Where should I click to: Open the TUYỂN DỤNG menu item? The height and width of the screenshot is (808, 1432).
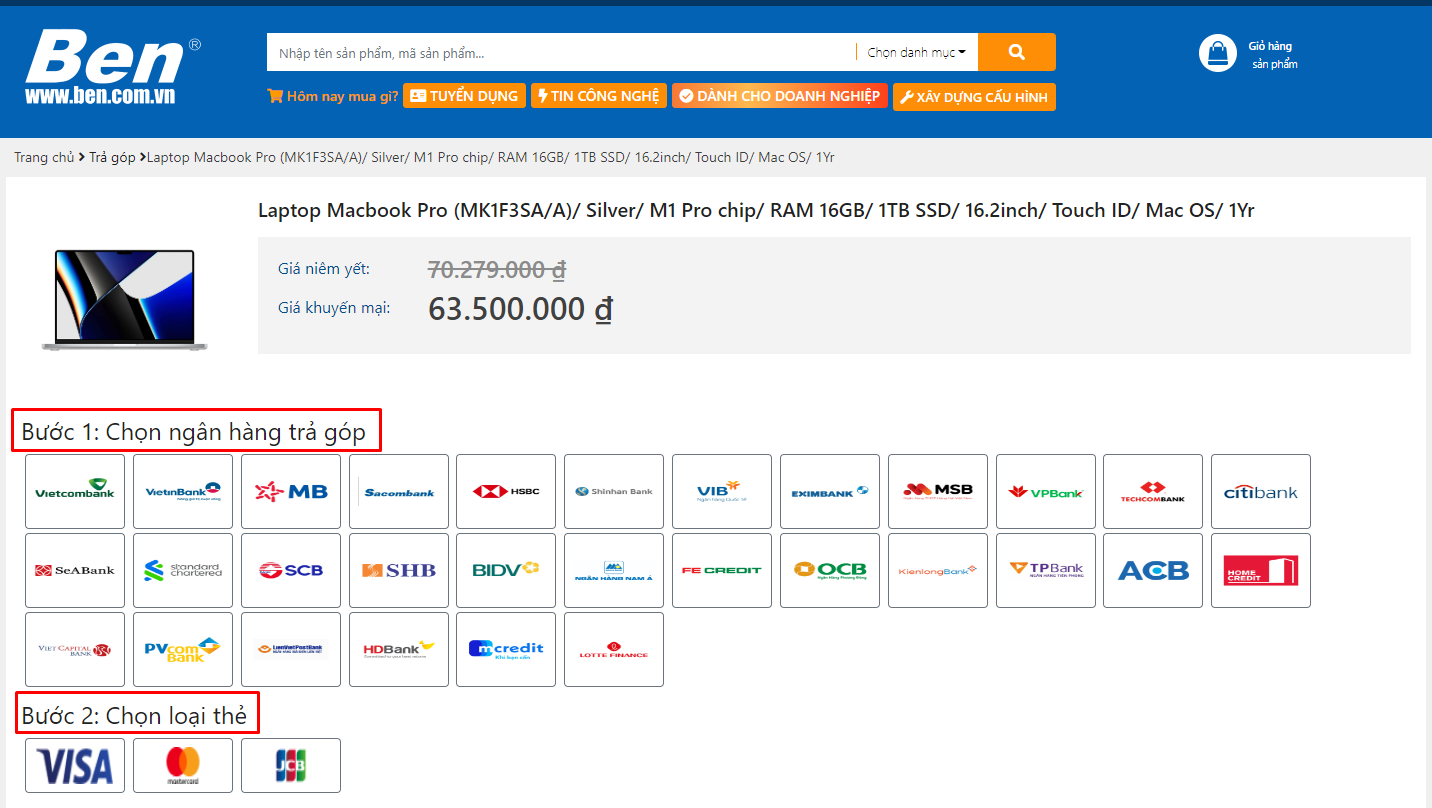click(x=464, y=96)
